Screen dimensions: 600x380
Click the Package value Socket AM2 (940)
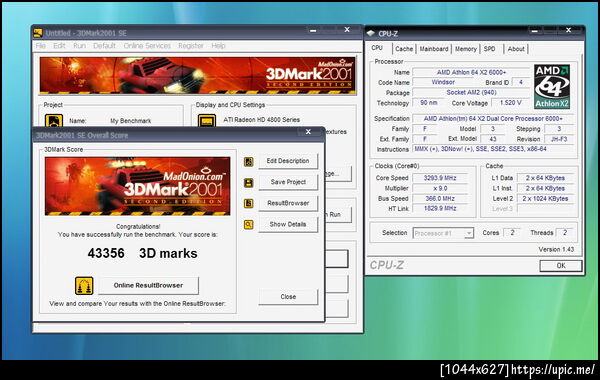[x=471, y=93]
